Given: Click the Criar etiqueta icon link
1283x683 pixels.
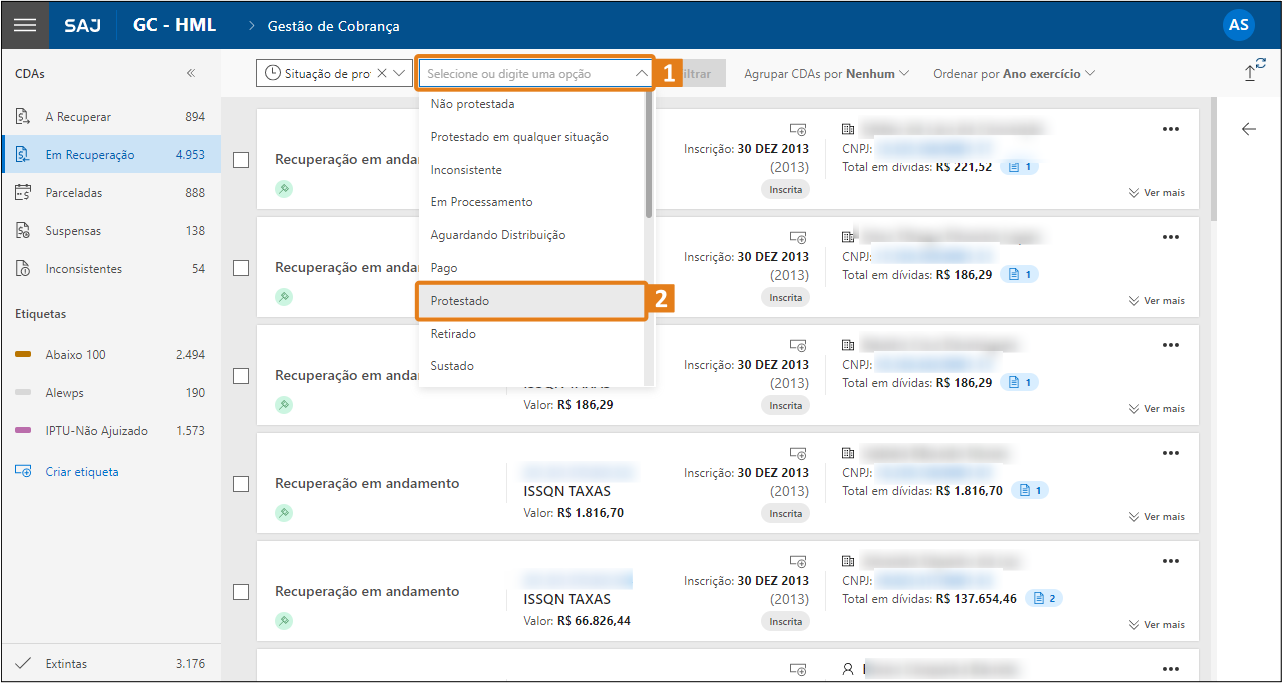Looking at the screenshot, I should coord(24,472).
